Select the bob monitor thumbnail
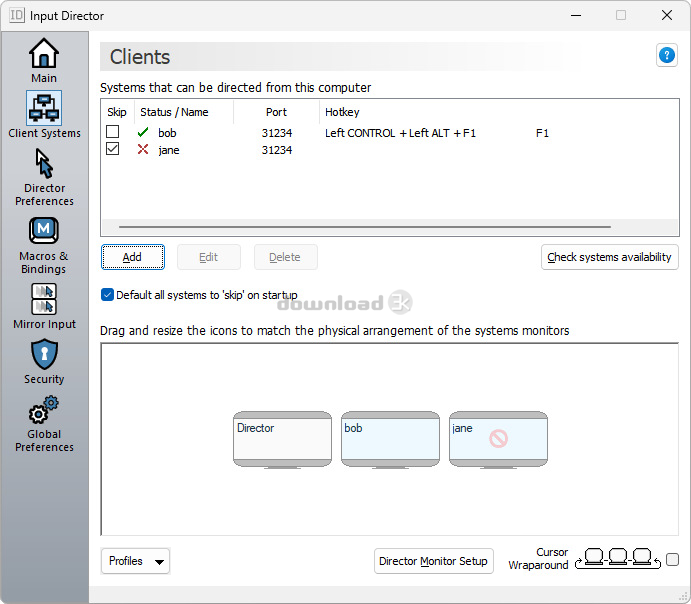The height and width of the screenshot is (604, 691). point(390,439)
